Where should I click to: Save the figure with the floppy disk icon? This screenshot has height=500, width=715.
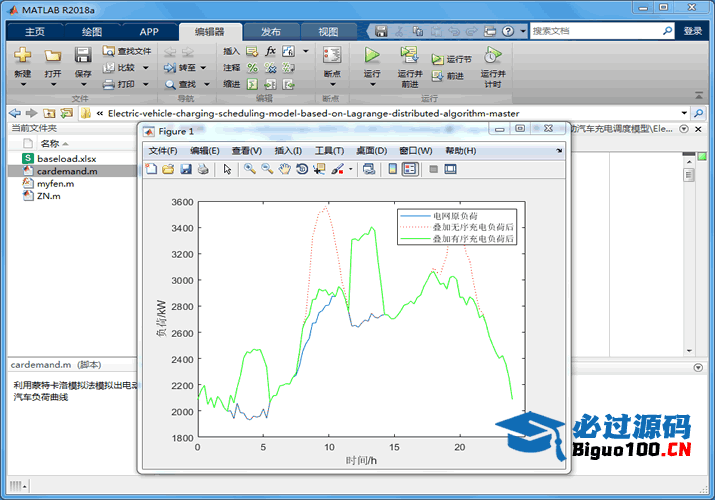186,169
